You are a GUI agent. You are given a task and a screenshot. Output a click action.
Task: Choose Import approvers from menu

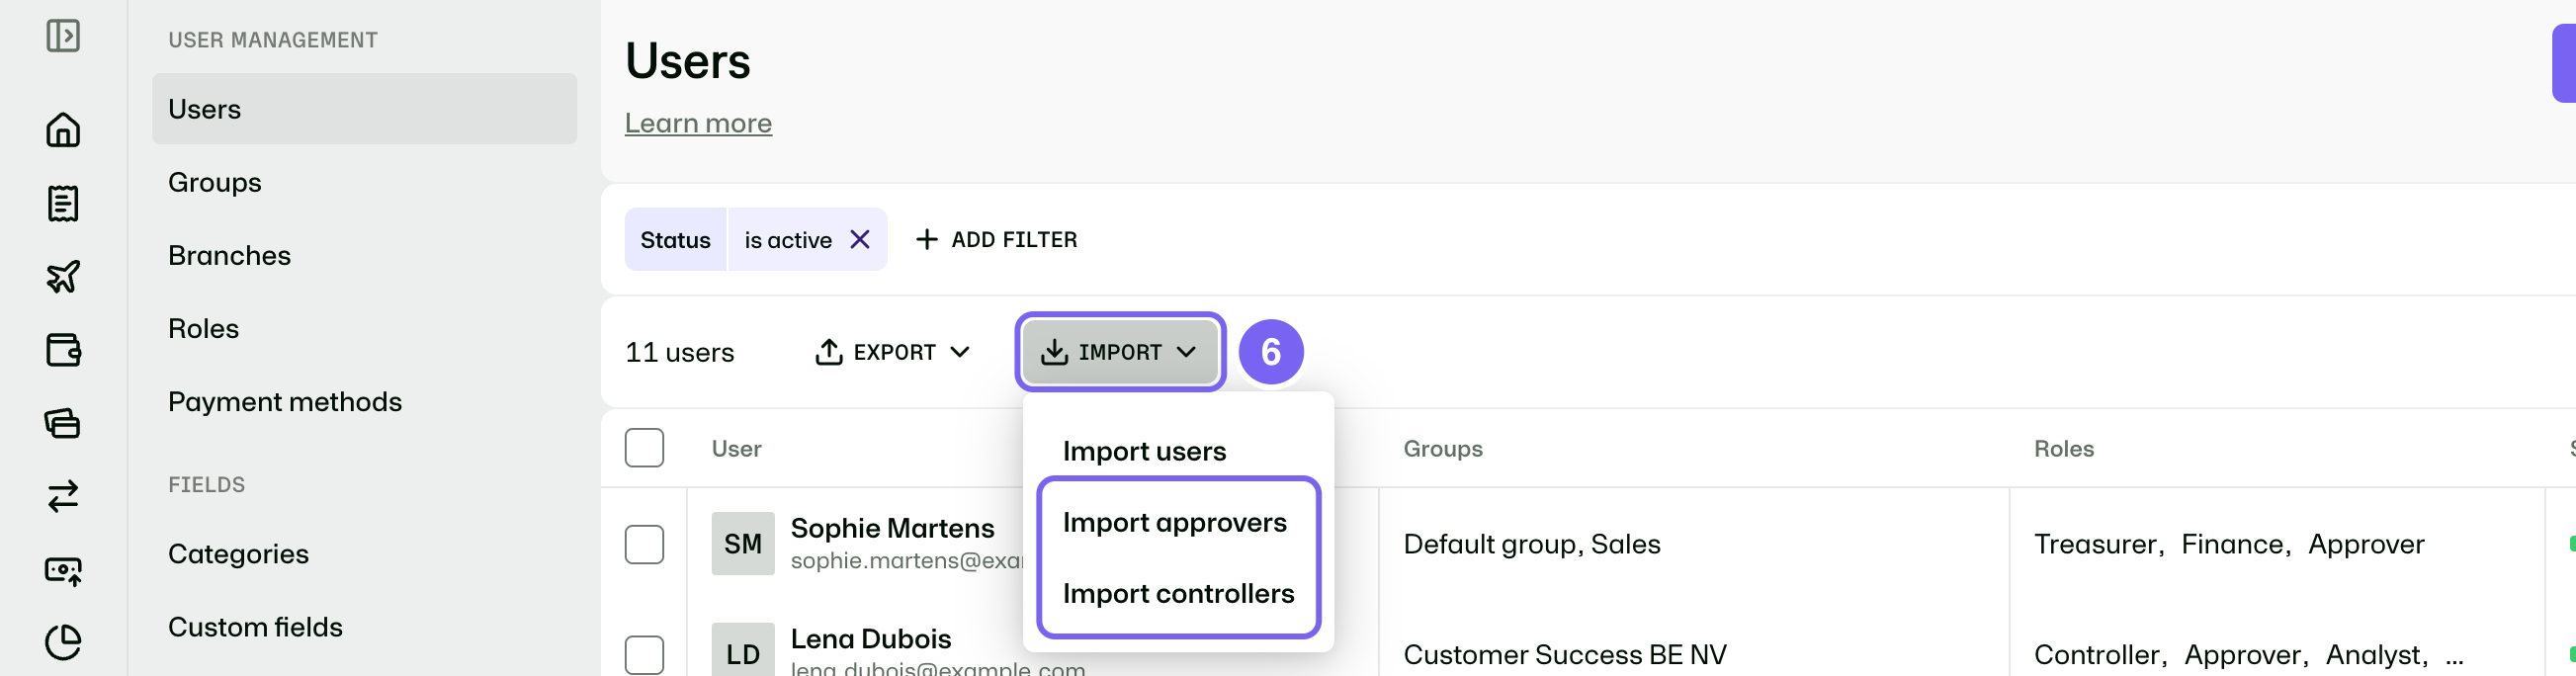click(1174, 522)
